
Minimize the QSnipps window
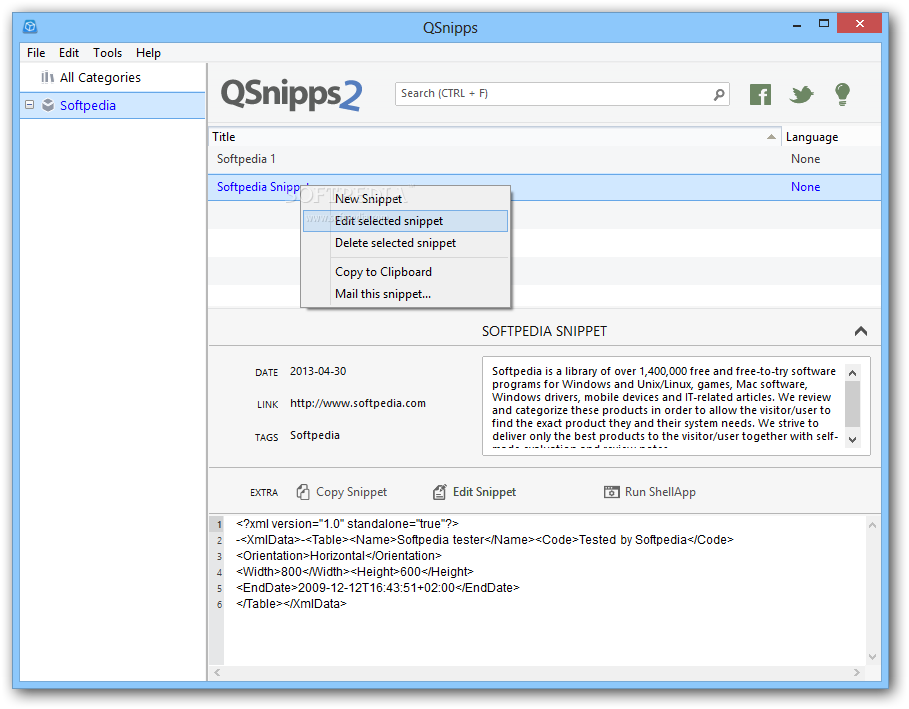tap(797, 25)
